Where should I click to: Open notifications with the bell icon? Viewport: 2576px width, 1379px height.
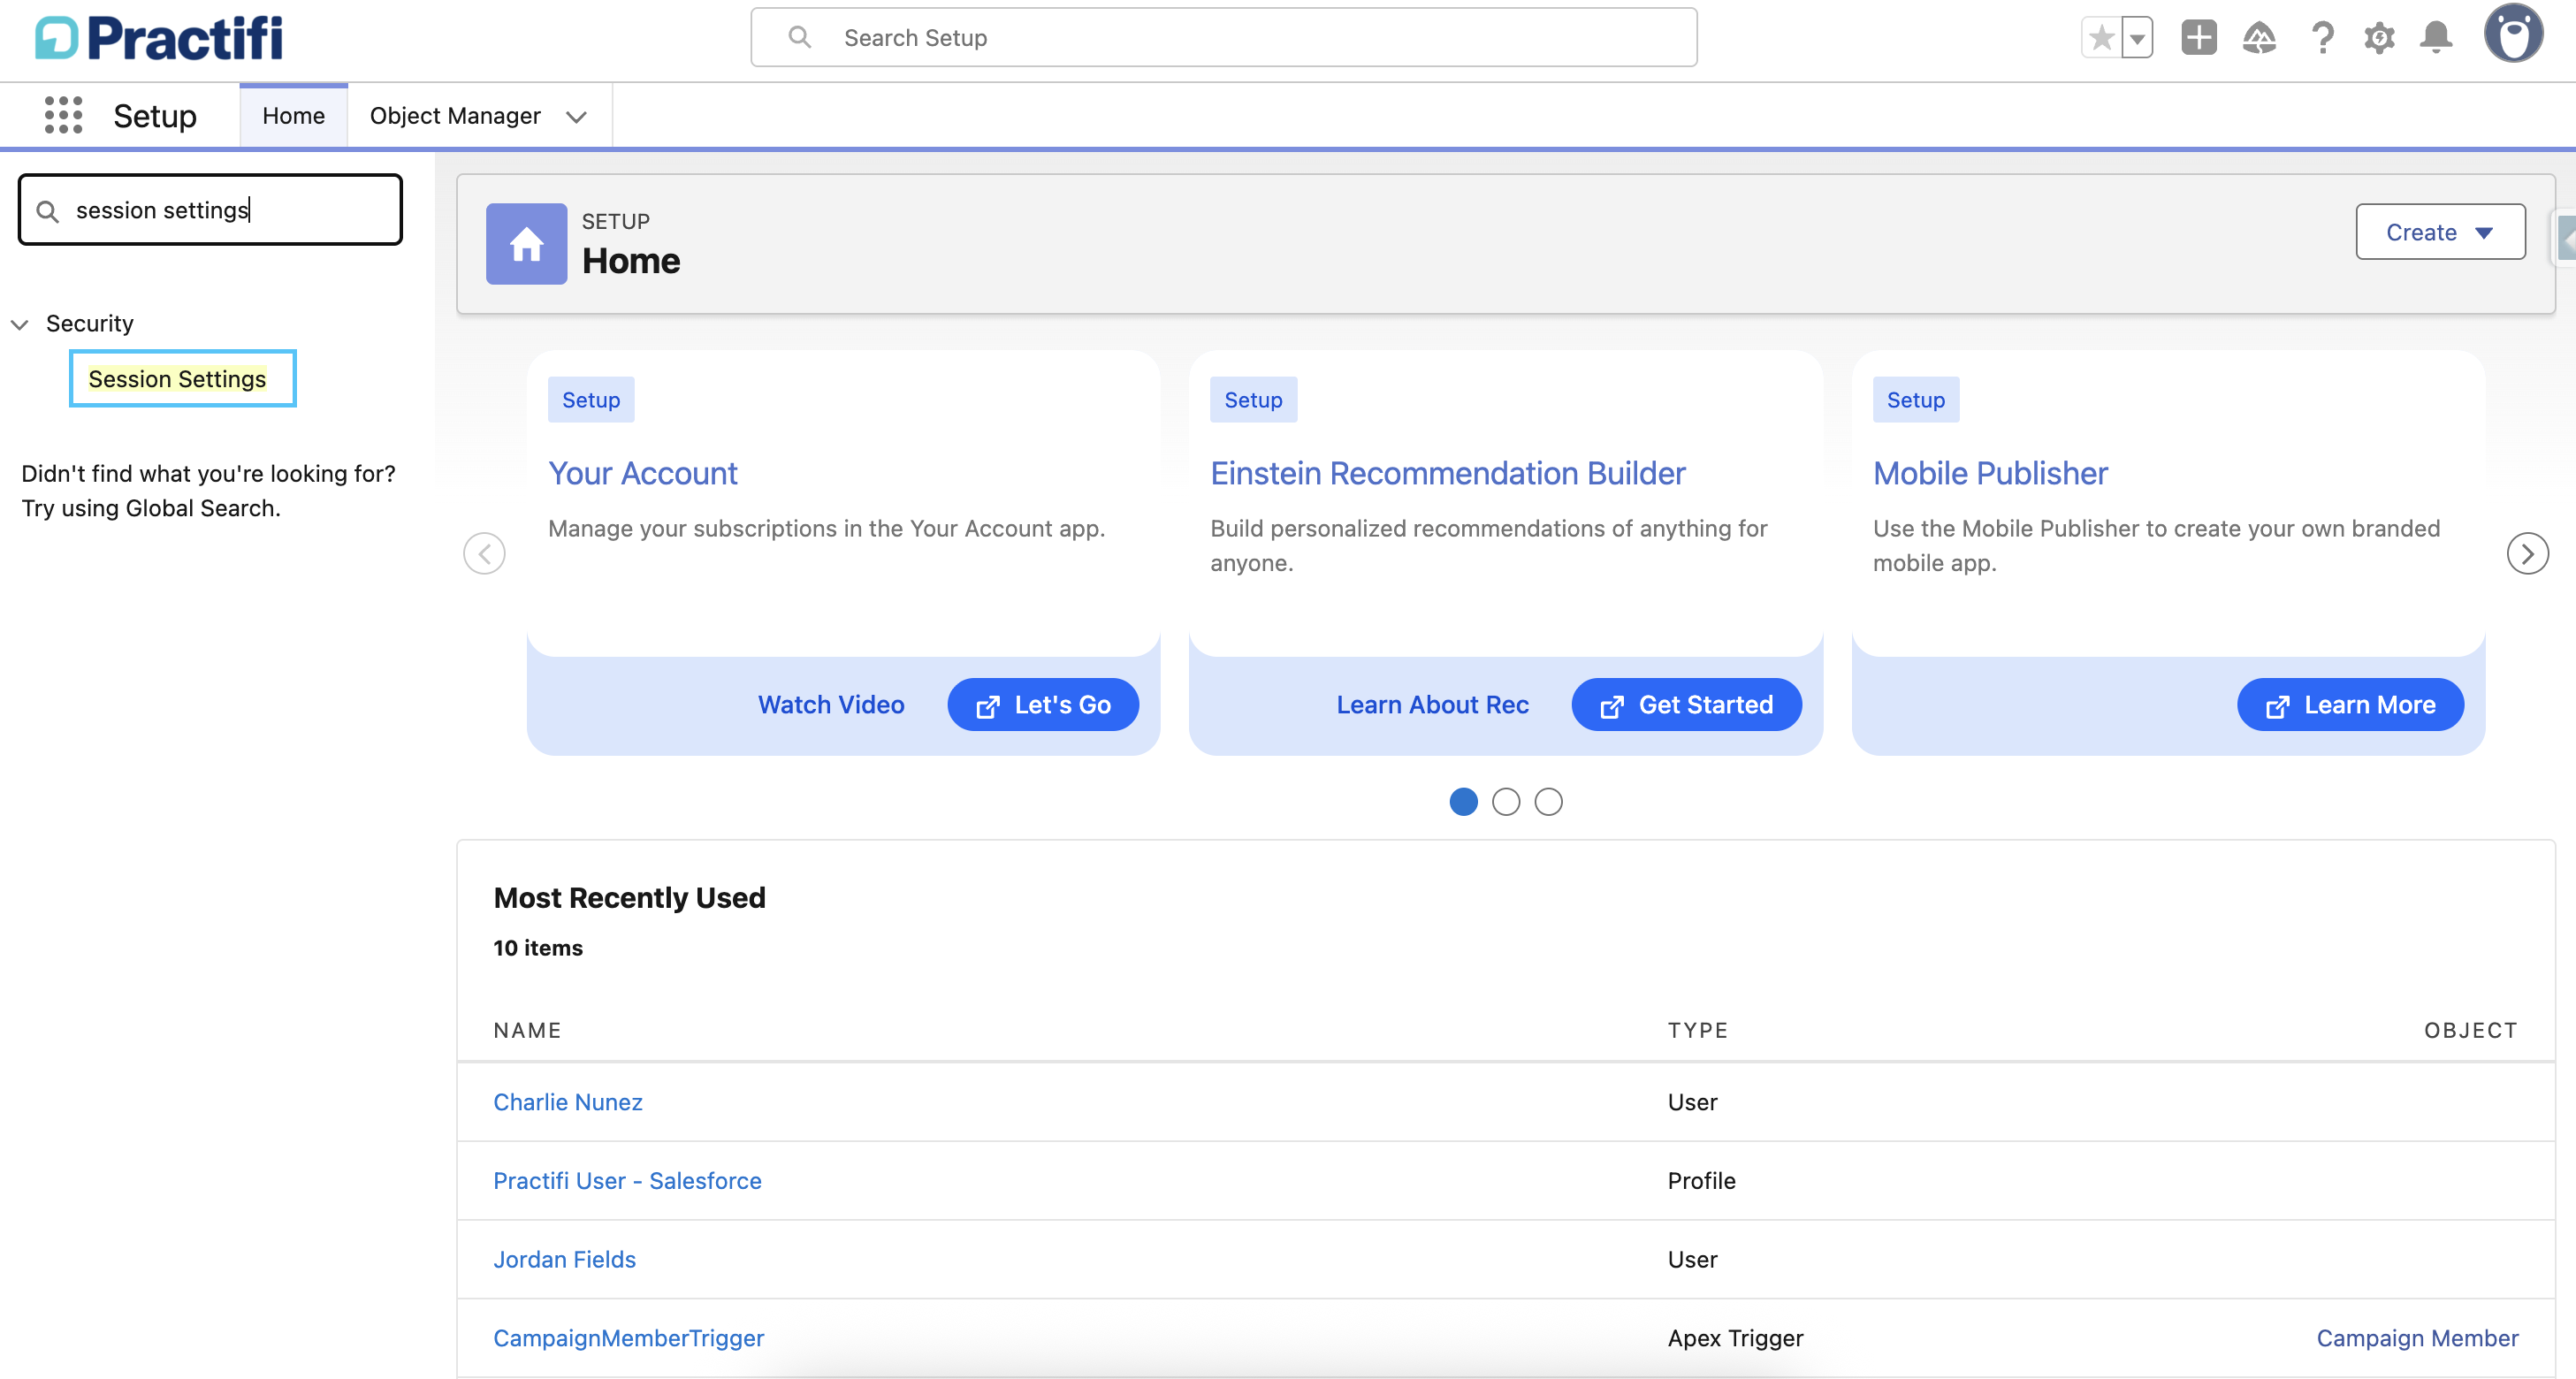point(2437,37)
